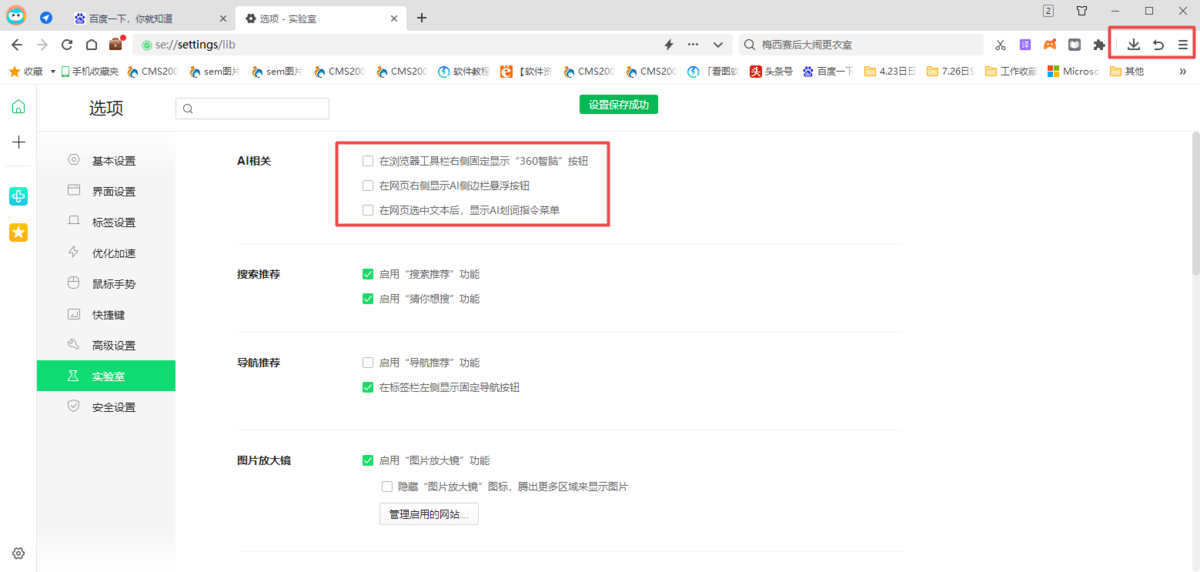The image size is (1200, 572).
Task: Click the browser avatar logo icon
Action: point(17,15)
